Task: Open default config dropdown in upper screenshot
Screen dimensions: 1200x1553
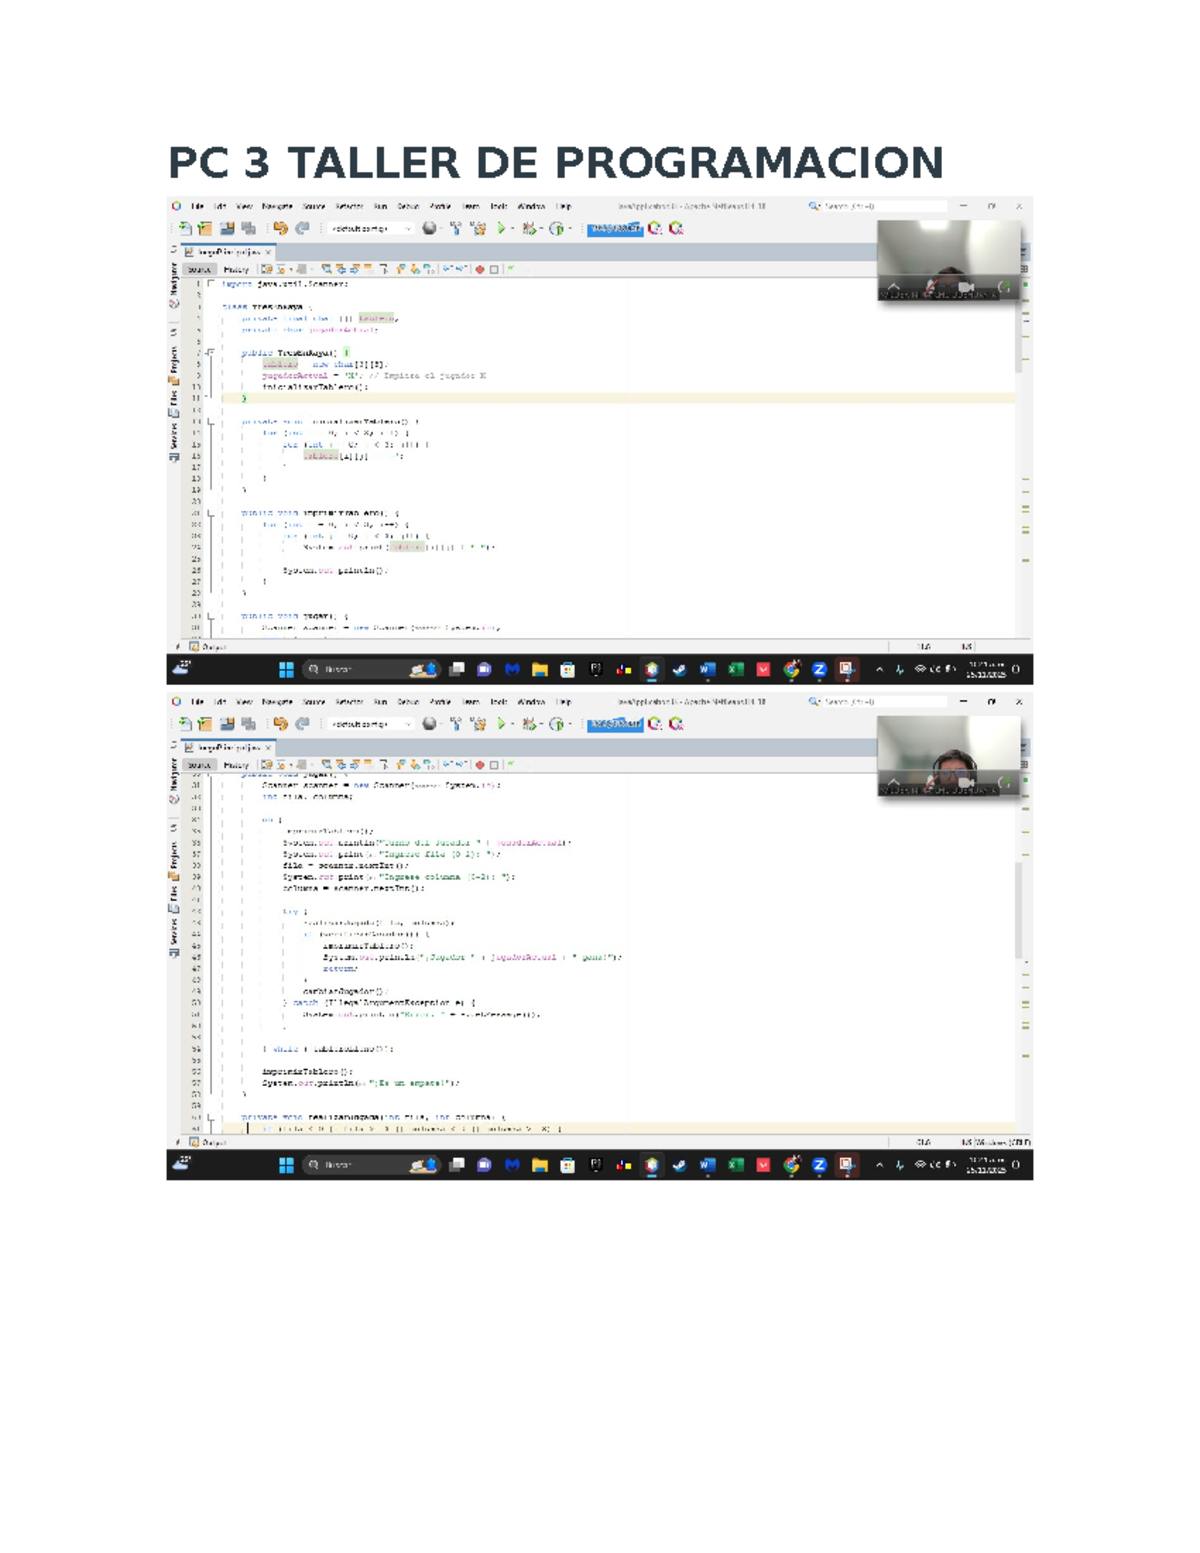Action: [x=371, y=229]
